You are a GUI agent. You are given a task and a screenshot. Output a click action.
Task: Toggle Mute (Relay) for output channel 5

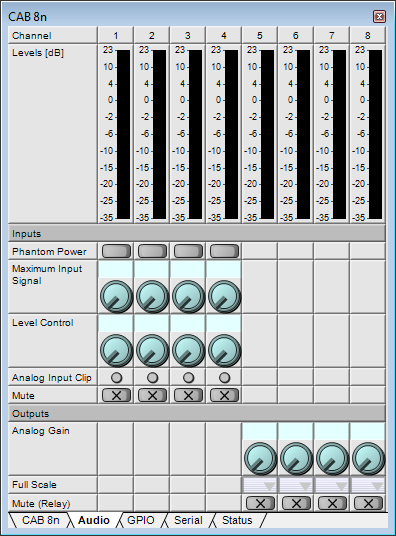(x=260, y=503)
